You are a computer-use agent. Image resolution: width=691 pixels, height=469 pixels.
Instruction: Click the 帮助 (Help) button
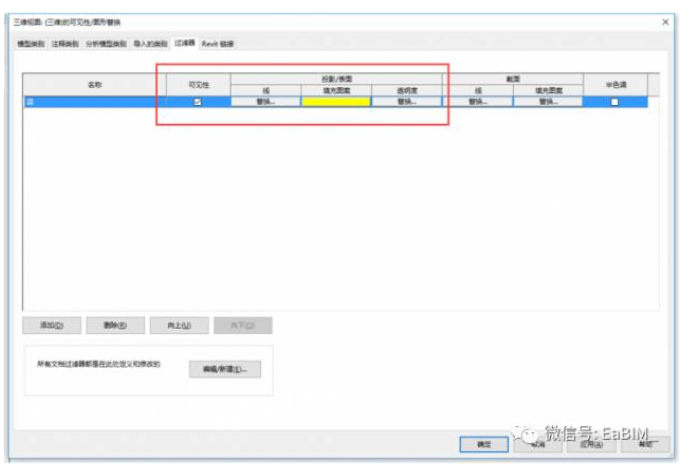click(x=645, y=444)
